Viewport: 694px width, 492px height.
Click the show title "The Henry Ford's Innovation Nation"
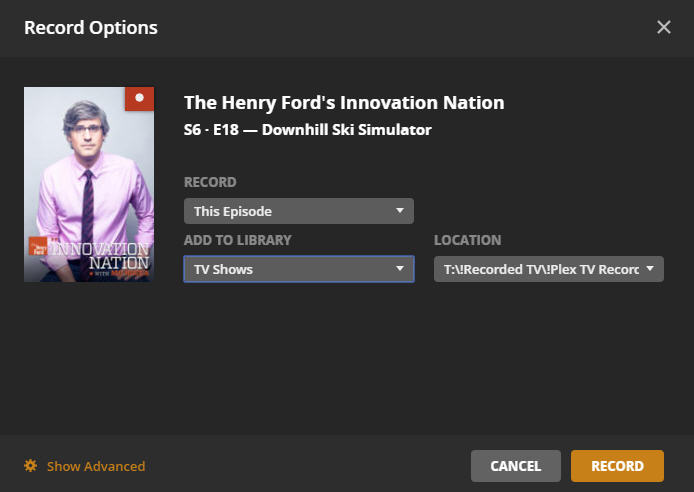pyautogui.click(x=344, y=103)
